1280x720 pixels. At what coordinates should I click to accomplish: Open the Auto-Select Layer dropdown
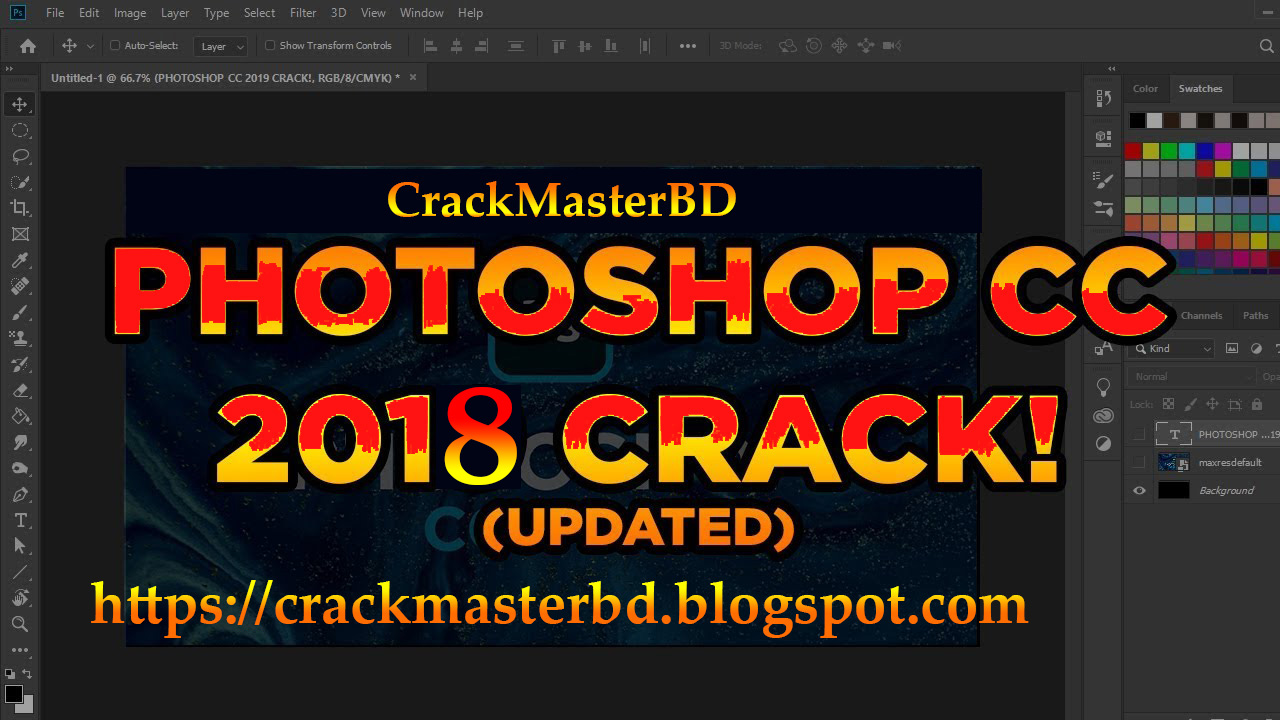[221, 46]
